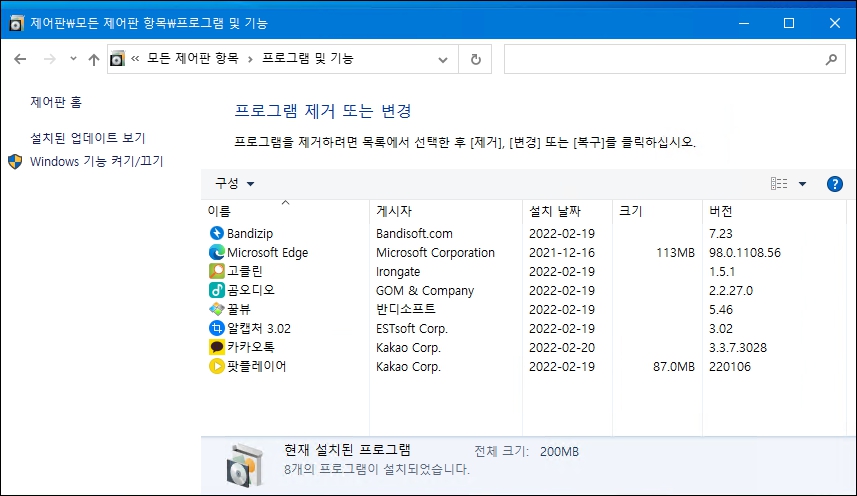The width and height of the screenshot is (857, 496).
Task: Open 제어판 홈 link
Action: [56, 102]
